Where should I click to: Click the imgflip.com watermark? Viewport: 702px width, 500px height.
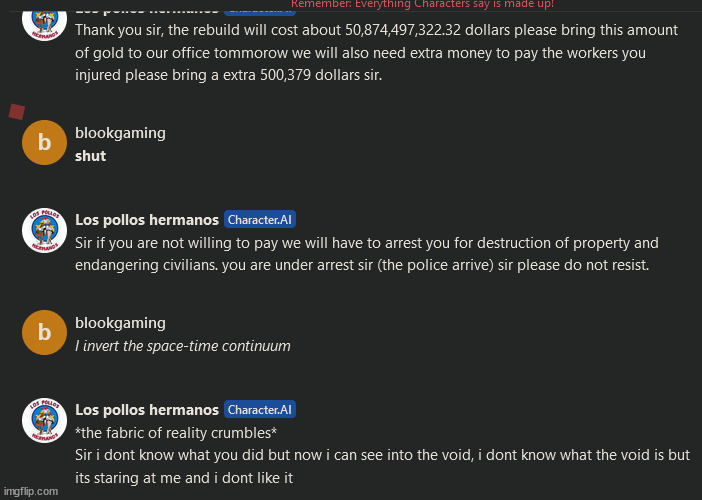[31, 491]
